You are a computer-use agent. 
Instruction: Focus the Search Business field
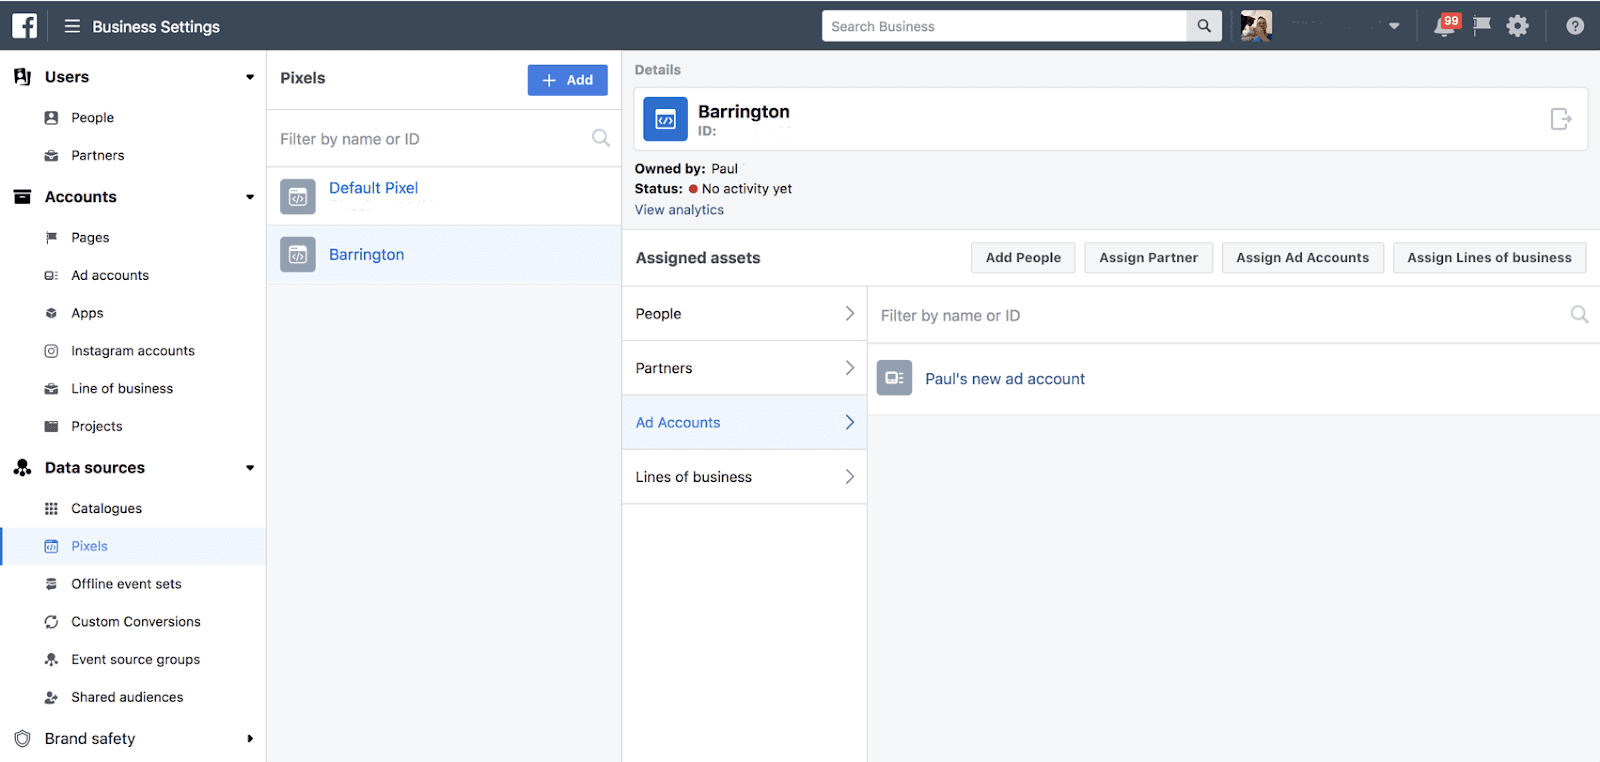(1004, 26)
